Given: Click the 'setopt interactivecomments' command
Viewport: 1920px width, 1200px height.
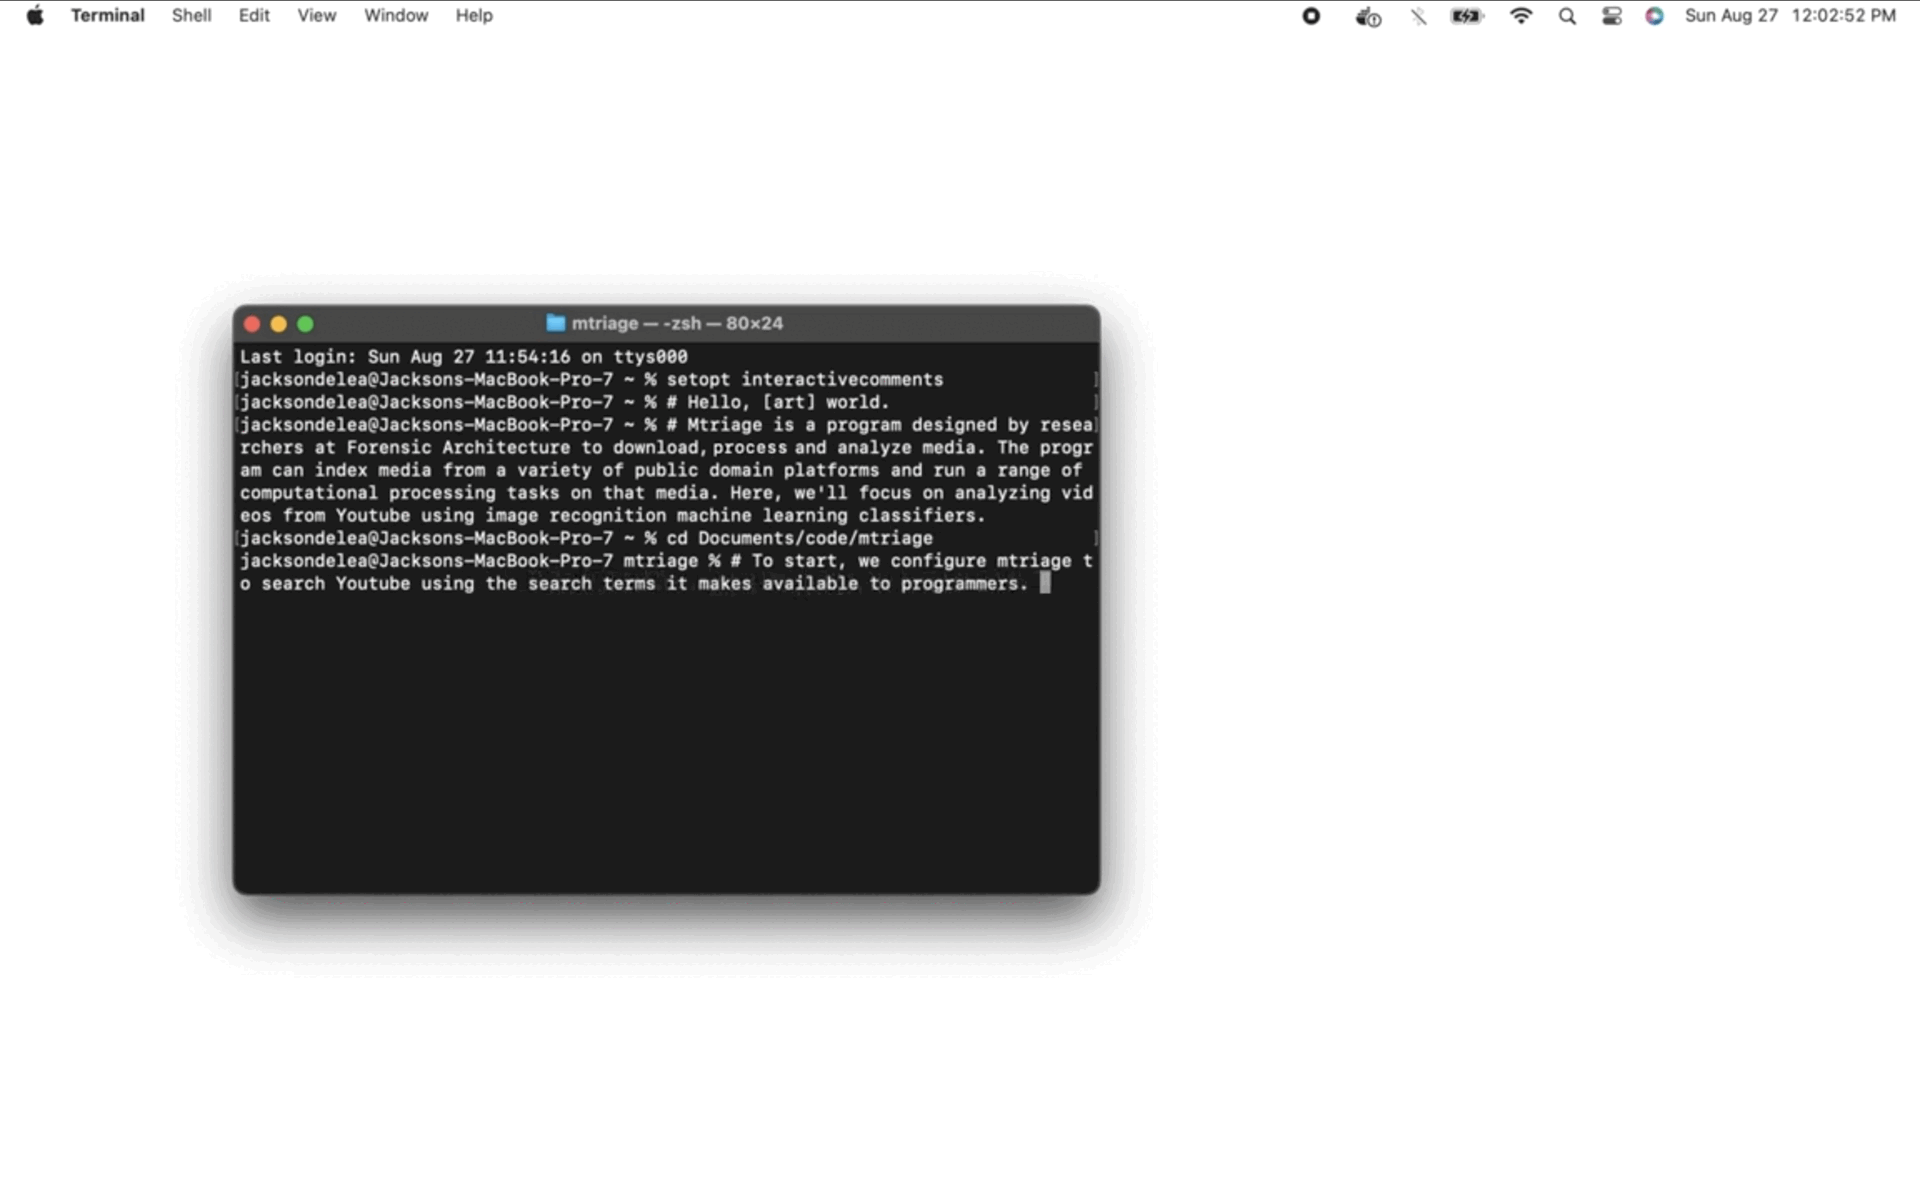Looking at the screenshot, I should point(805,380).
